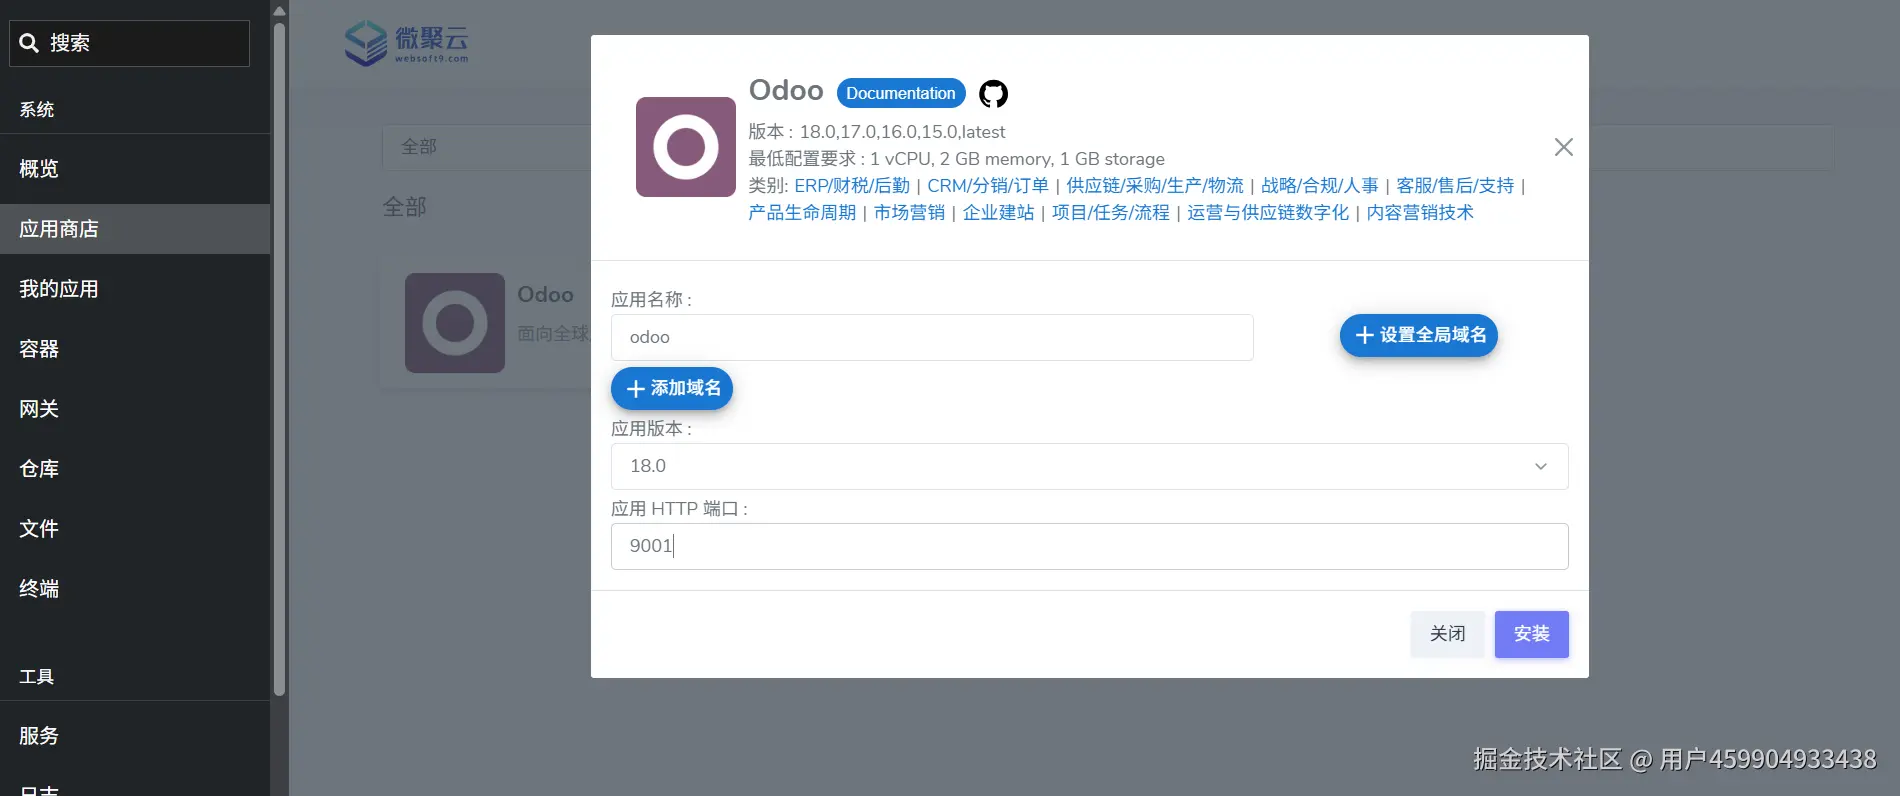Screen dimensions: 1900x796
Task: Select the ERP/财税/后勤 category link
Action: 852,186
